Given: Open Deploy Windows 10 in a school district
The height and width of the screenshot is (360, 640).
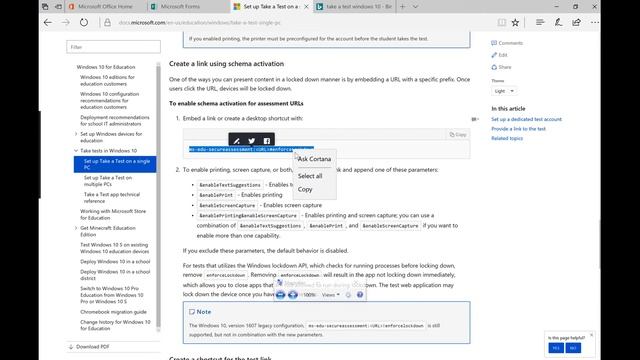Looking at the screenshot, I should click(115, 275).
